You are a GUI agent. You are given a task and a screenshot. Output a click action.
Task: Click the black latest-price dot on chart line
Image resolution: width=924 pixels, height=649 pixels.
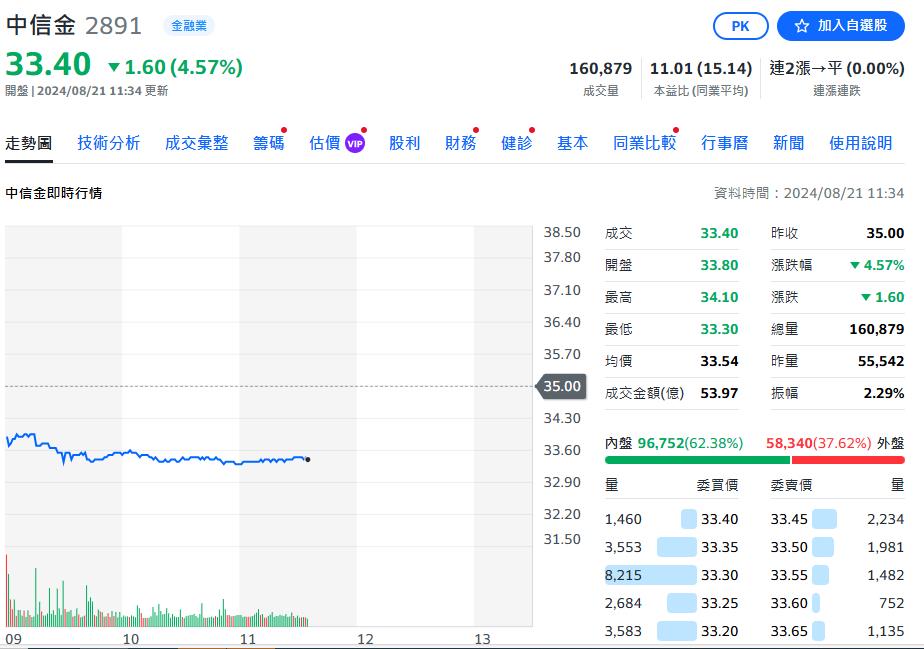coord(308,460)
